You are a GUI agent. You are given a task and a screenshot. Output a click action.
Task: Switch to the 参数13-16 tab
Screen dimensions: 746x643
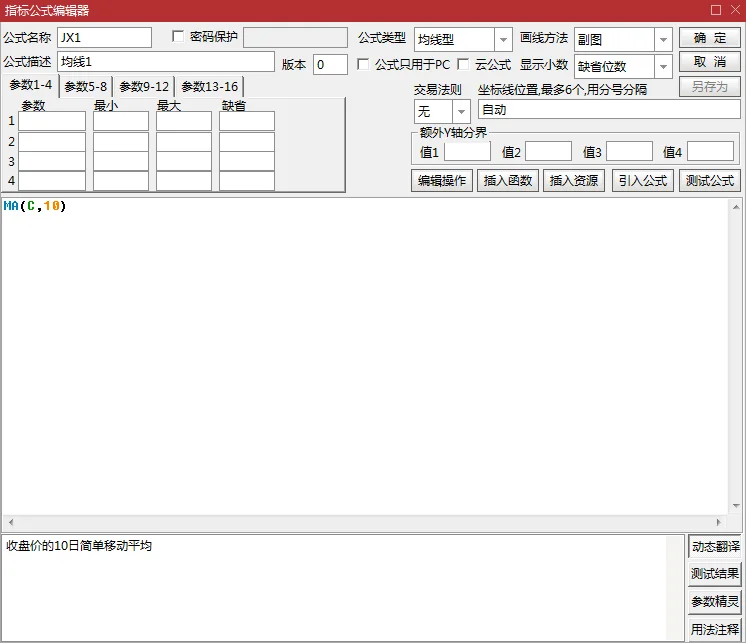point(209,87)
